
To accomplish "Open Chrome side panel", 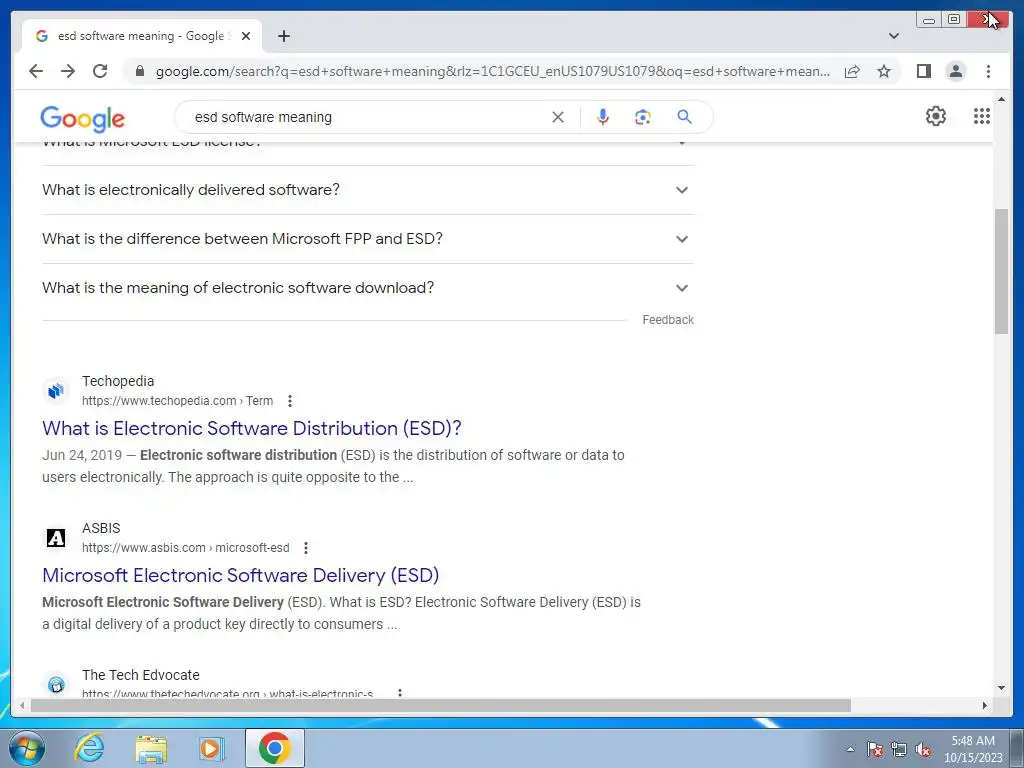I will point(923,71).
